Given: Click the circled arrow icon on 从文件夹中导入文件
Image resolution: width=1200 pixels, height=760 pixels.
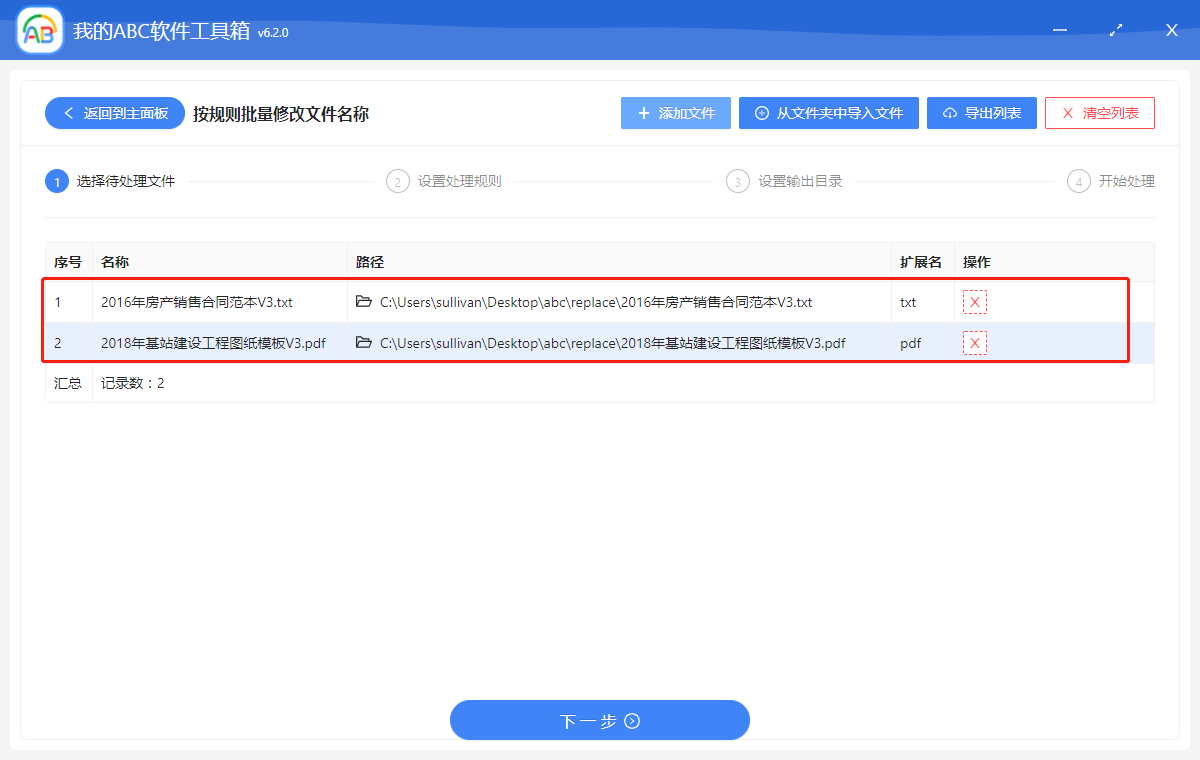Looking at the screenshot, I should (x=761, y=113).
